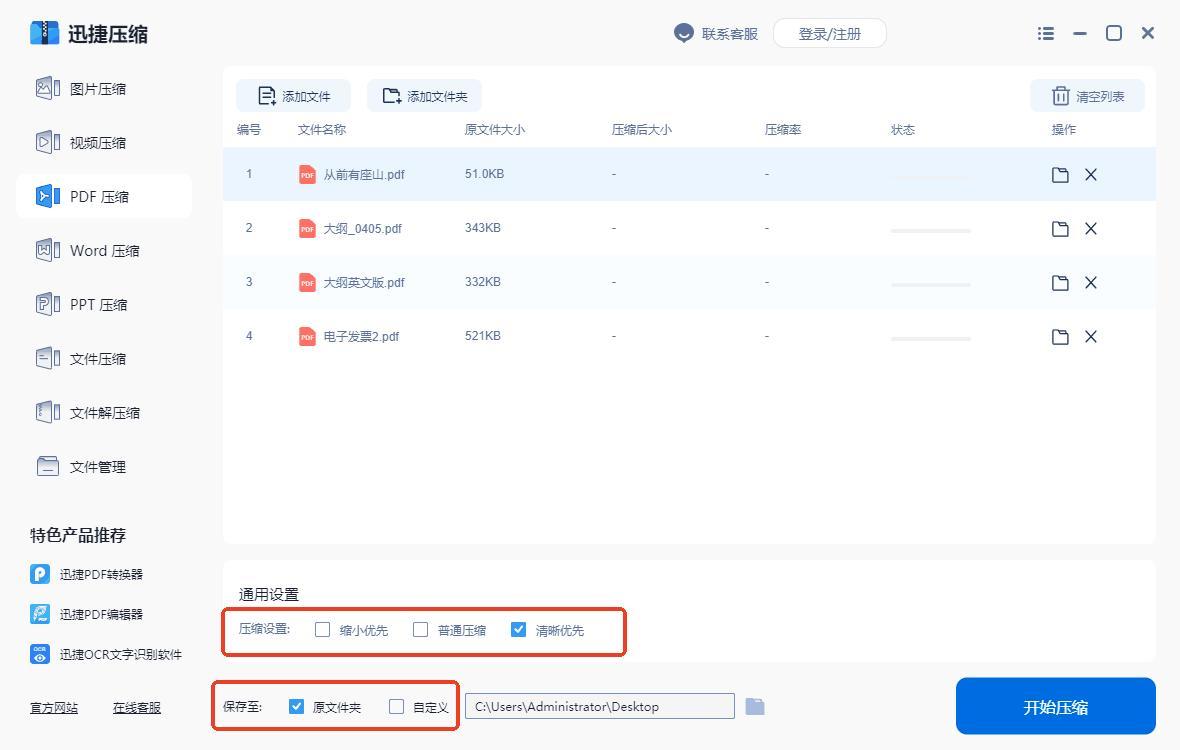Select file name 大纲_0405.pdf
The height and width of the screenshot is (750, 1180).
pos(363,229)
